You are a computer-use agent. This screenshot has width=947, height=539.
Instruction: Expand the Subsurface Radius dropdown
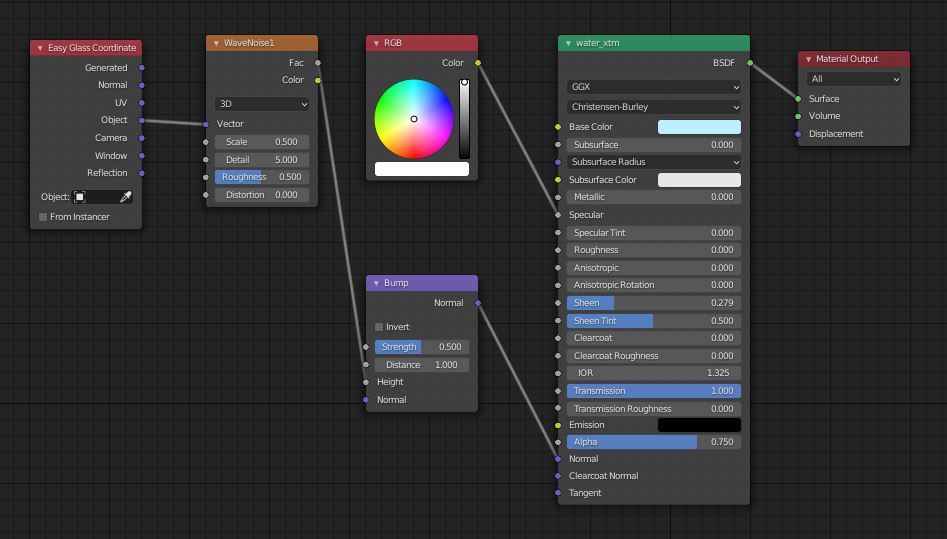(x=653, y=162)
